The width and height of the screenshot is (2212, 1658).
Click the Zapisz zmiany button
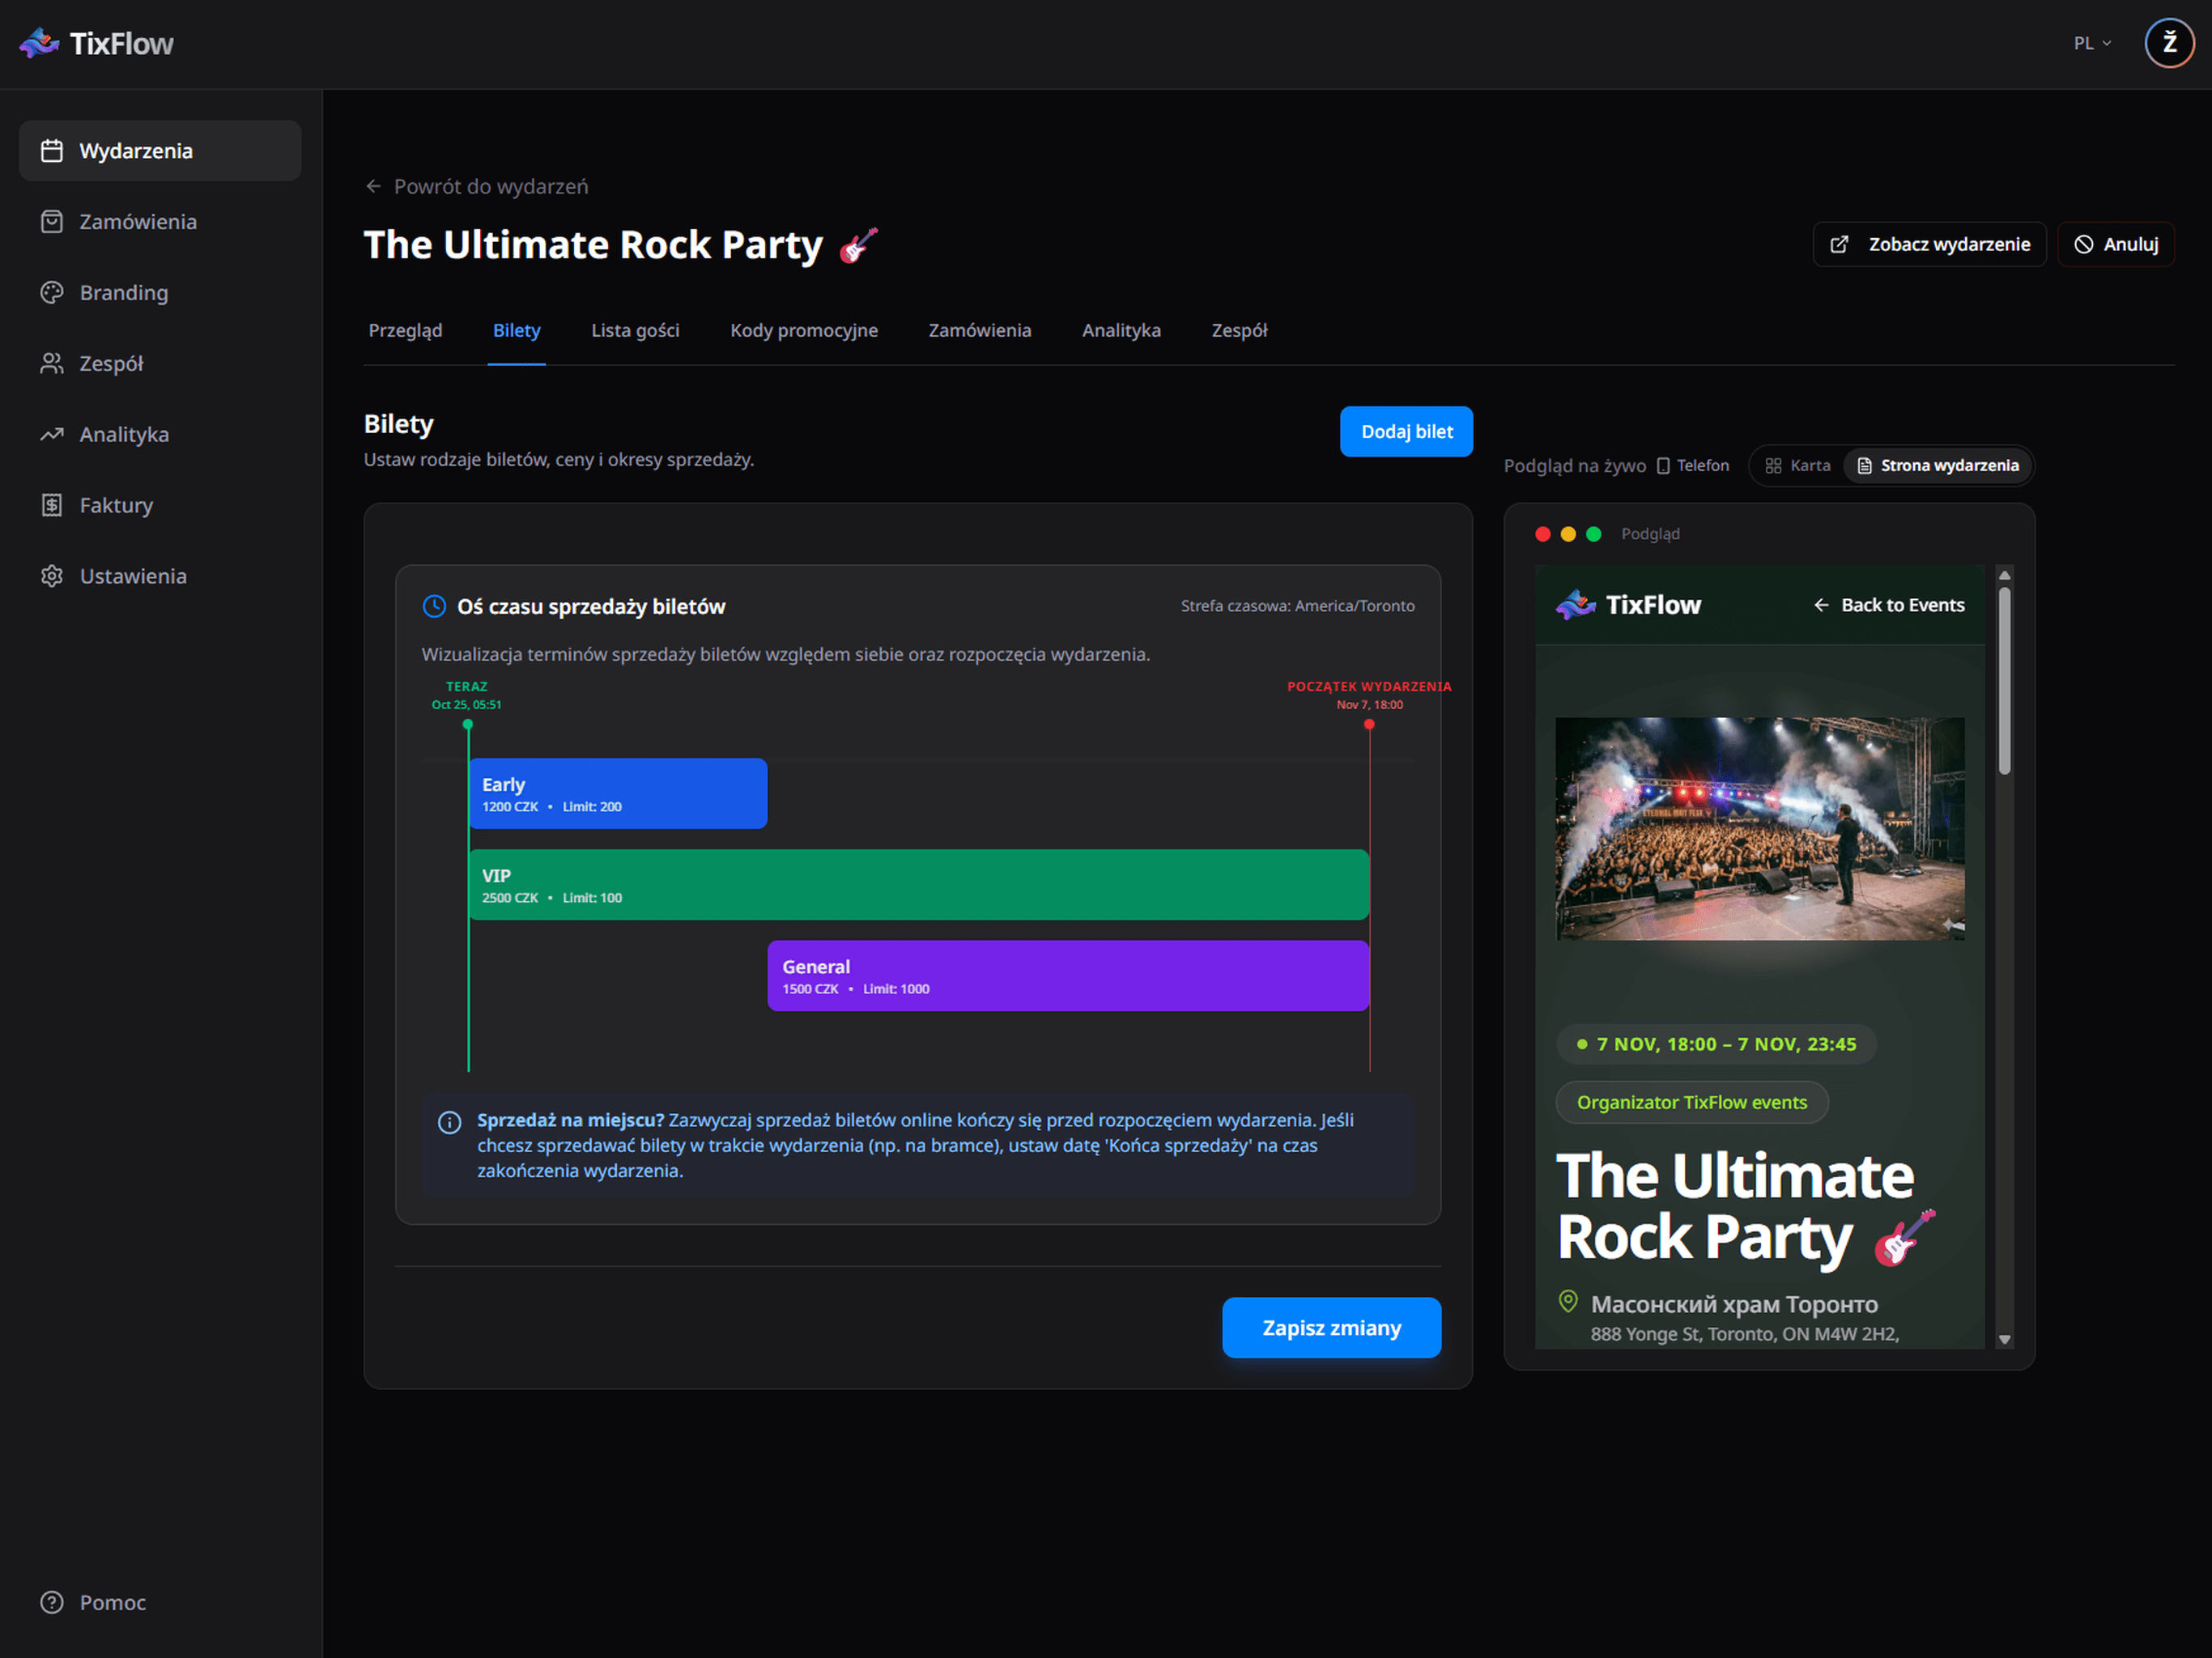click(x=1331, y=1328)
